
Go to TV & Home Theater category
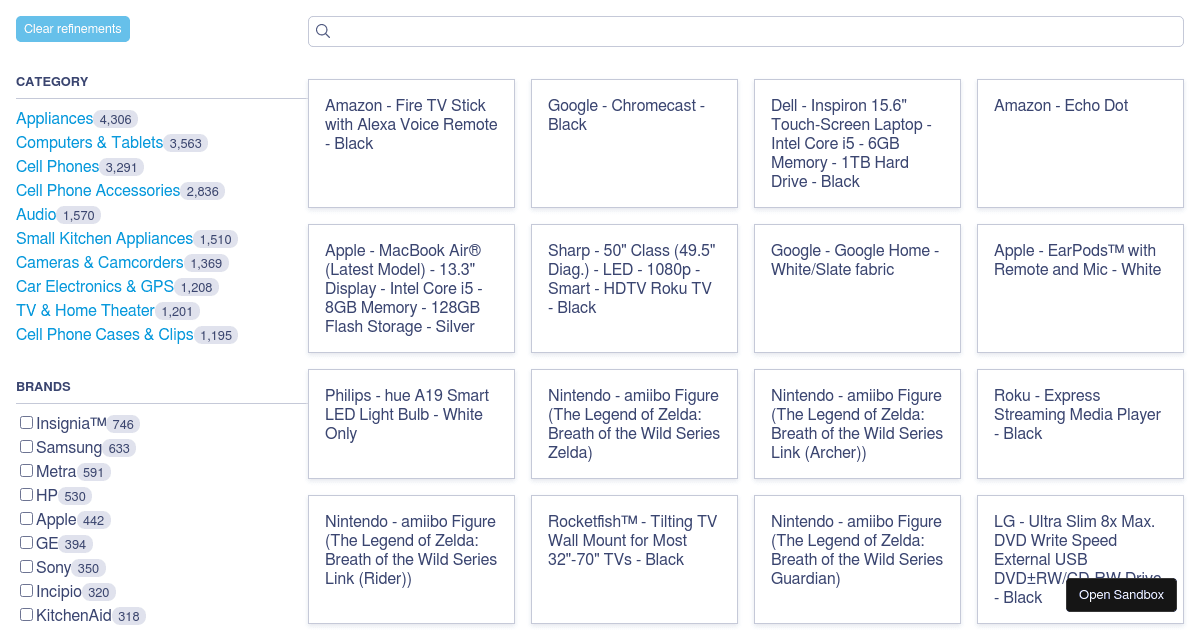click(85, 311)
